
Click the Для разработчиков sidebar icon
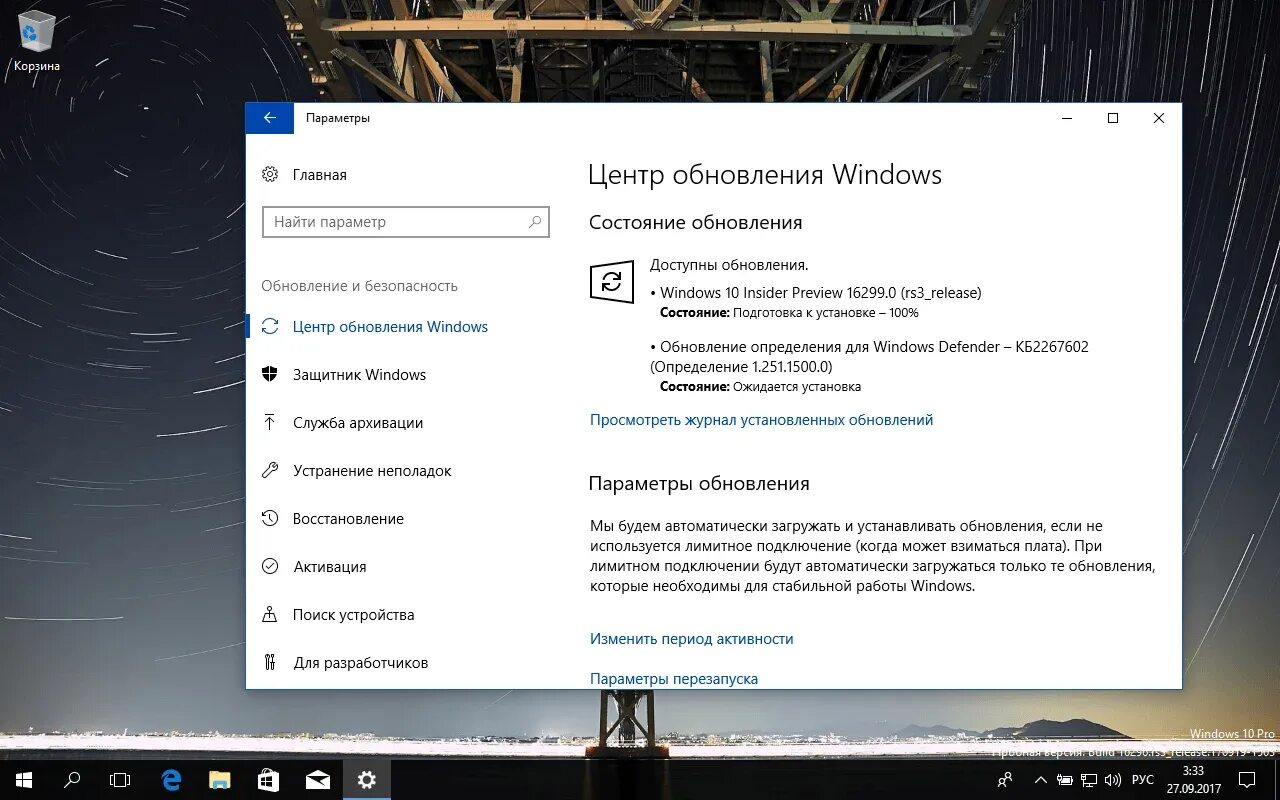269,662
